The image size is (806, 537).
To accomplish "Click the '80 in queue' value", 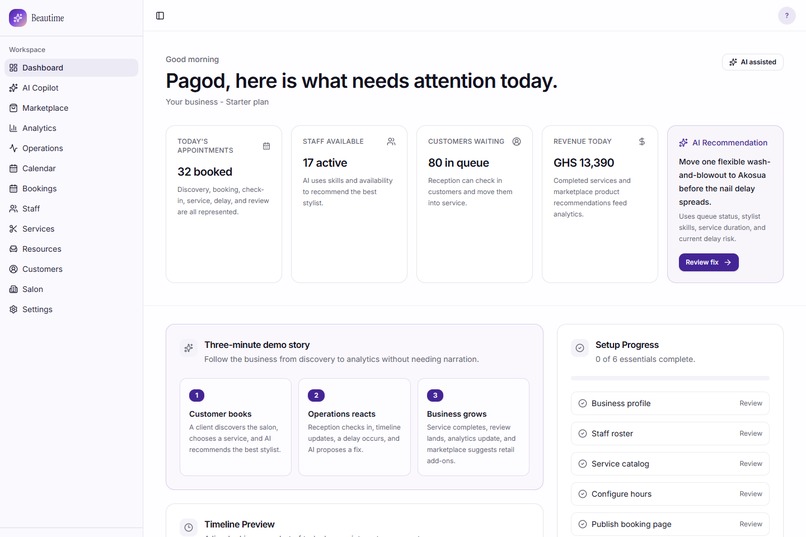I will 459,163.
